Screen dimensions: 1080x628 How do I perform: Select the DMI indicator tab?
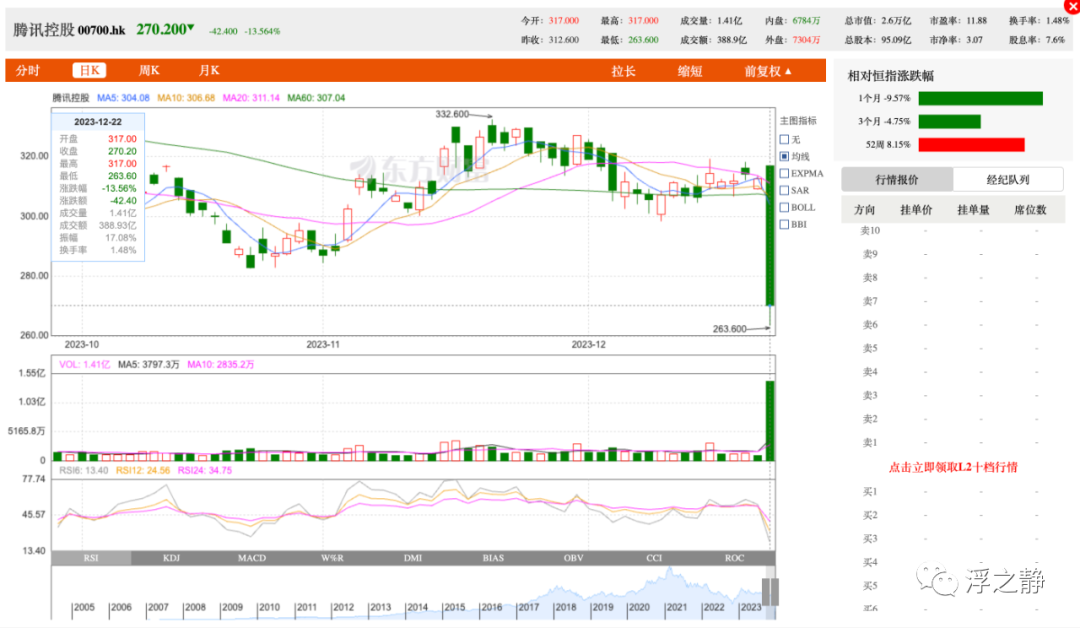coord(413,558)
